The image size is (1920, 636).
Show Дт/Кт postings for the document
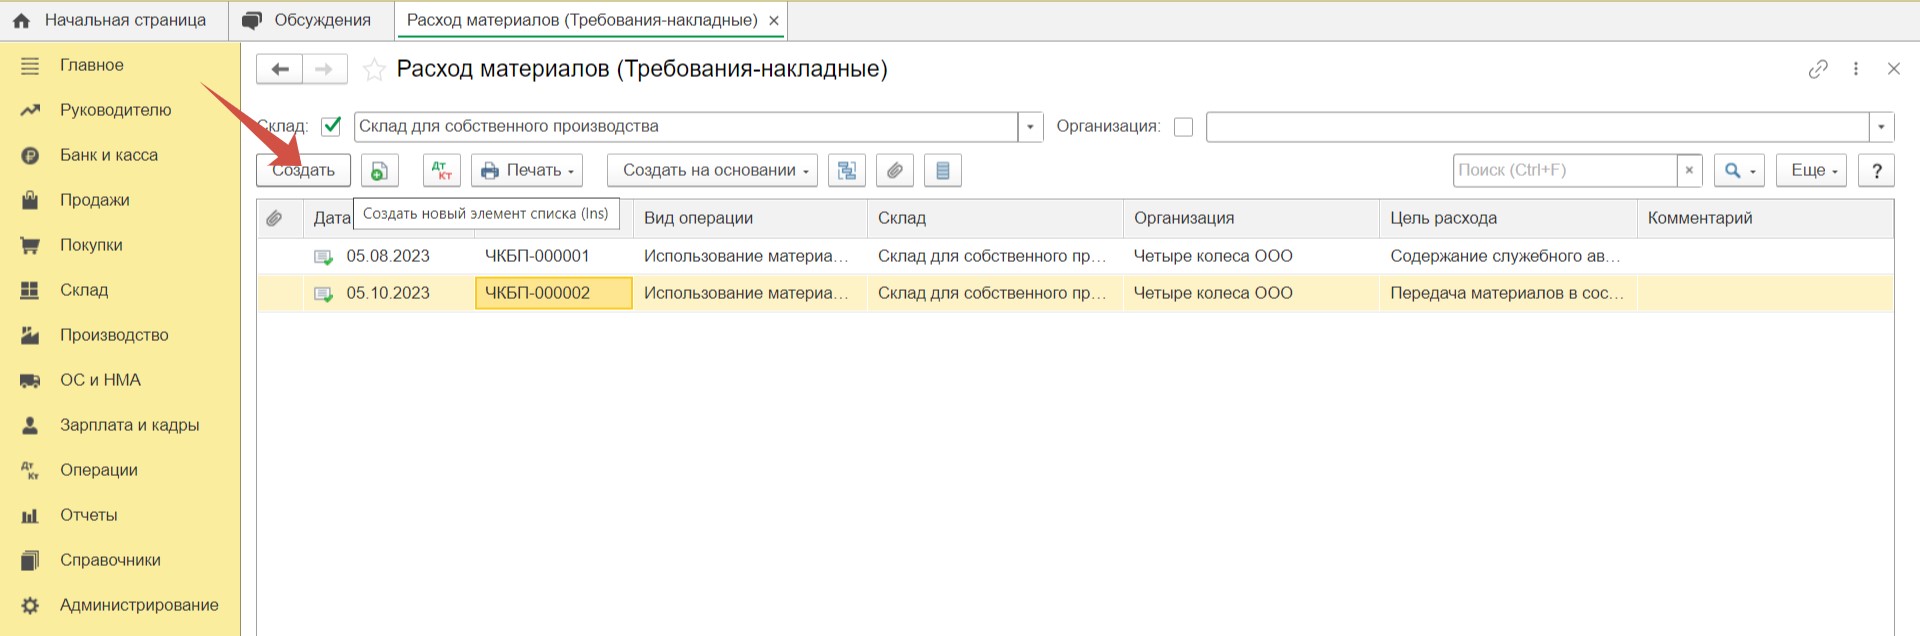coord(441,170)
